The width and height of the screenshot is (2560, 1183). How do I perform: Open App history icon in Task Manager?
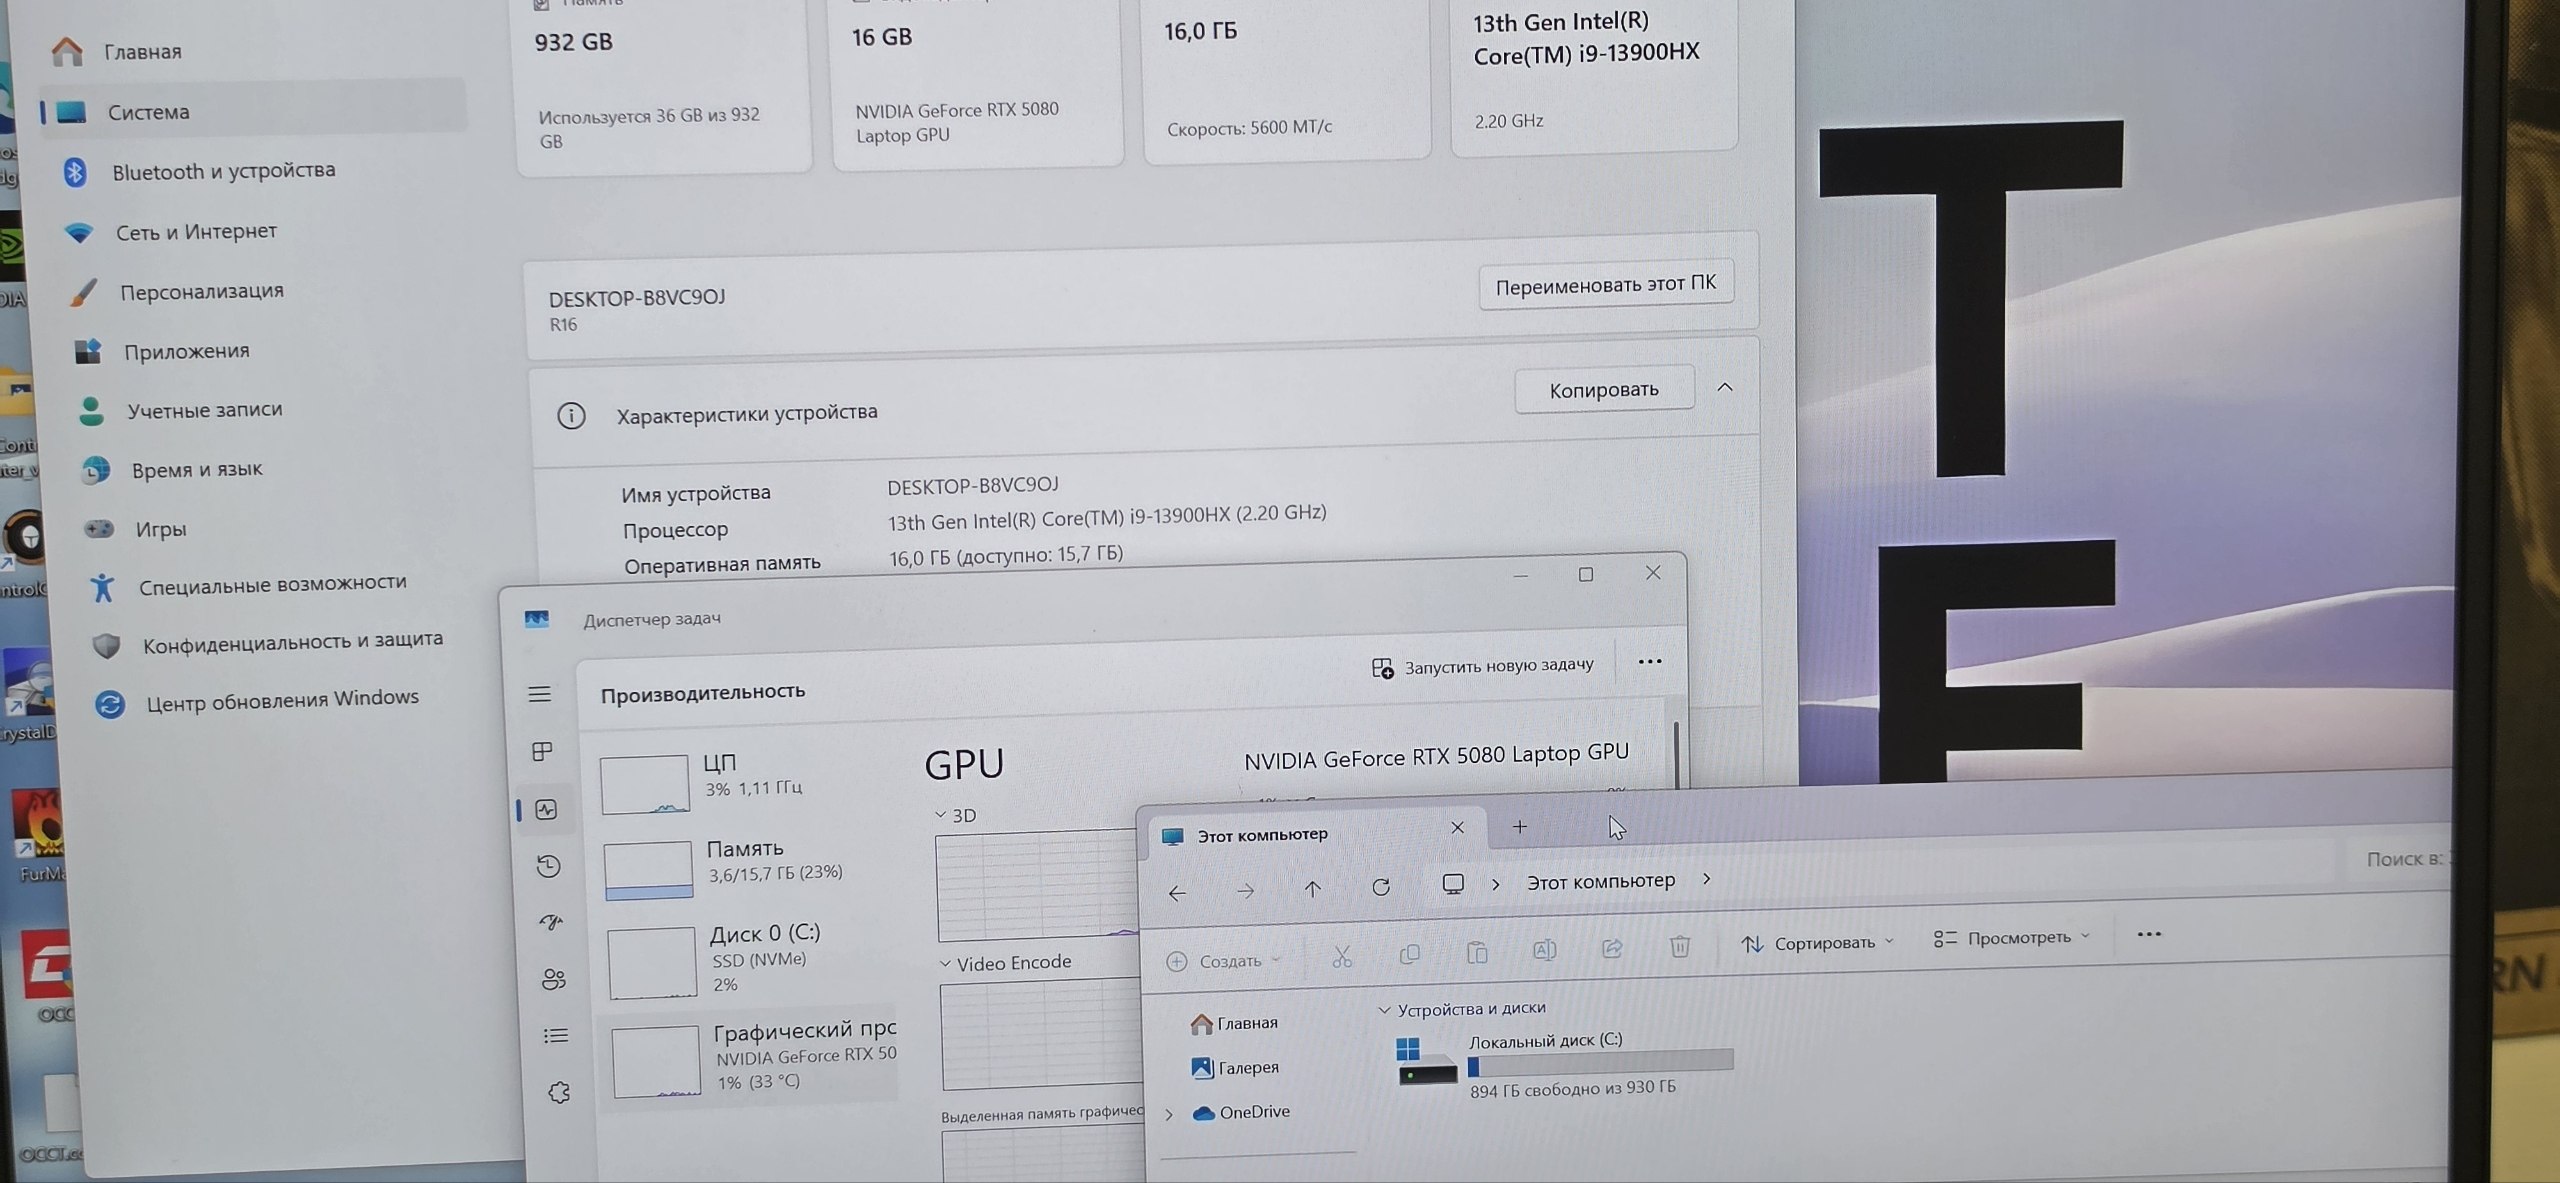click(x=548, y=866)
